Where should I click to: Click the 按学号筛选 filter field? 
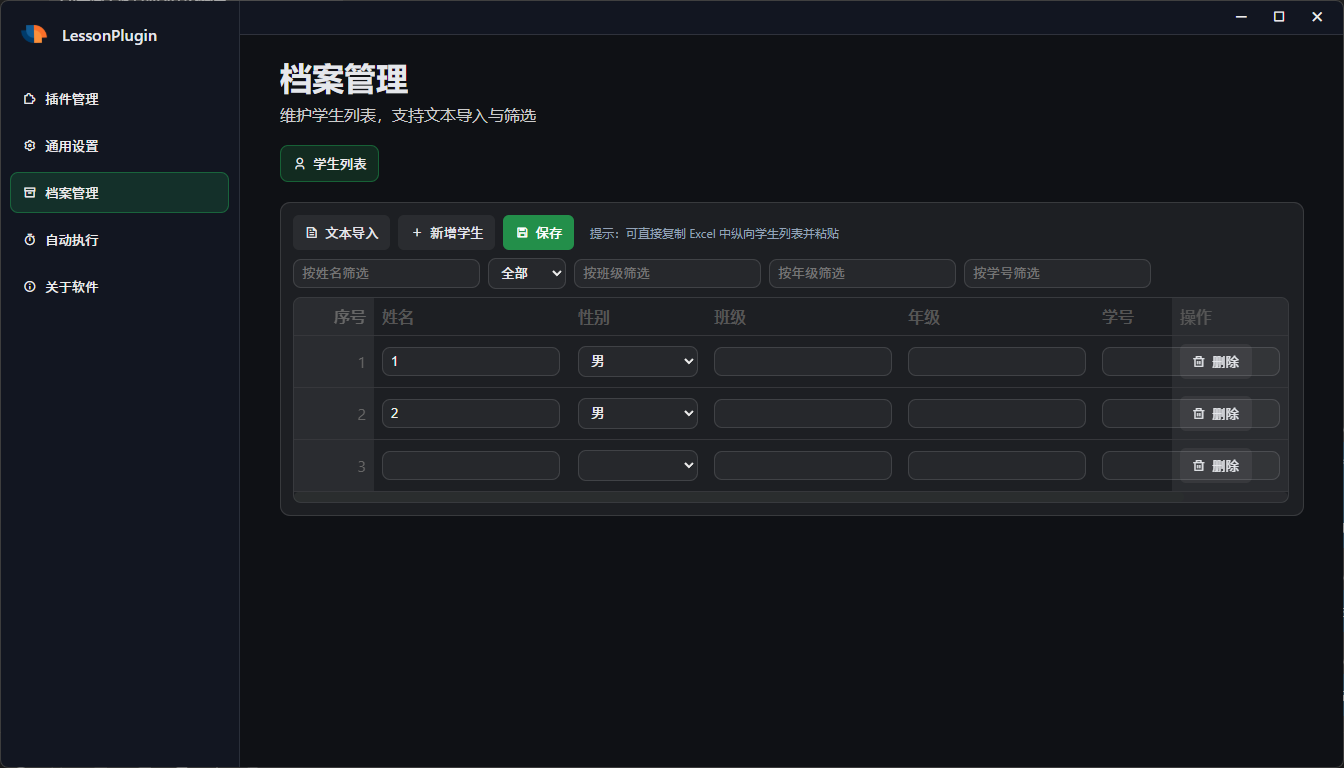(x=1057, y=273)
